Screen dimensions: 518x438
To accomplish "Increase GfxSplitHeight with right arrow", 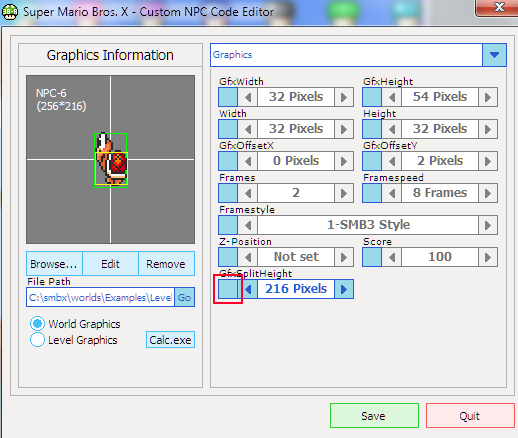I will pos(344,289).
